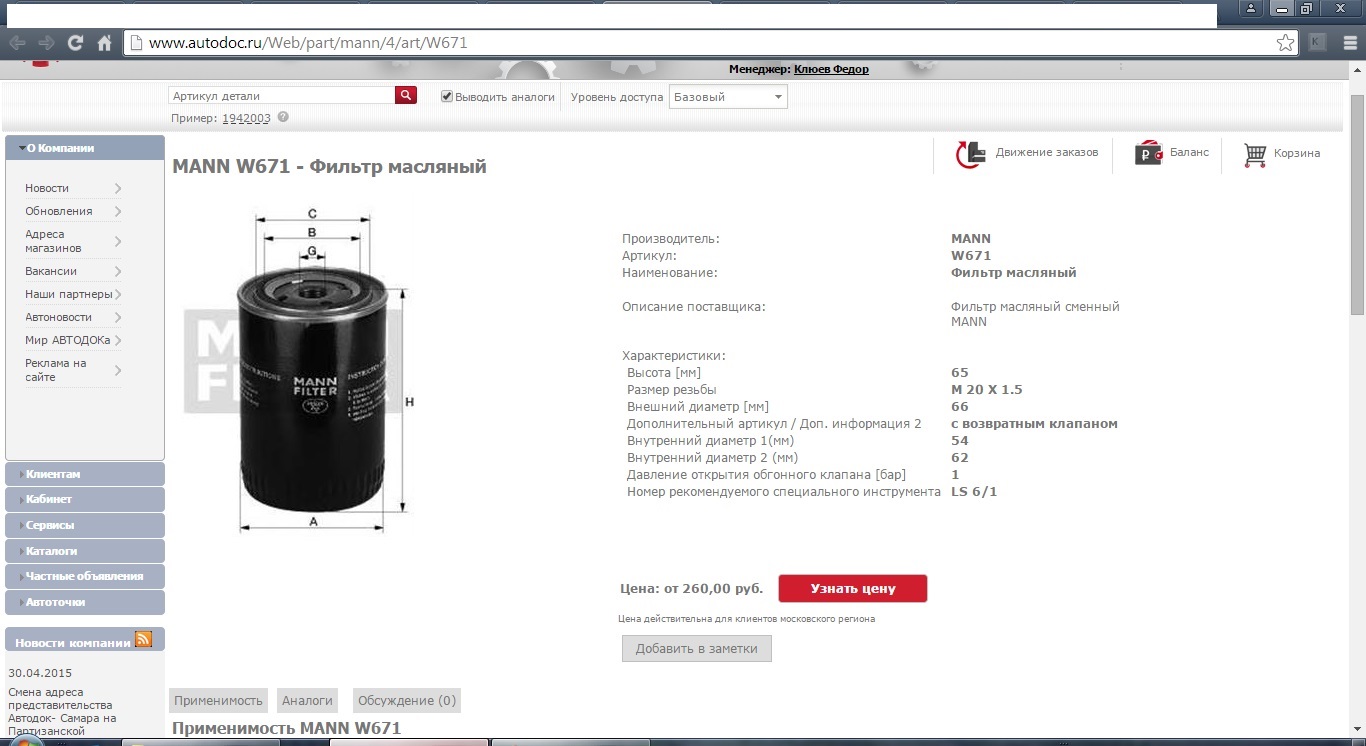The image size is (1366, 746).
Task: Expand the Кабинет sidebar section
Action: pos(85,499)
